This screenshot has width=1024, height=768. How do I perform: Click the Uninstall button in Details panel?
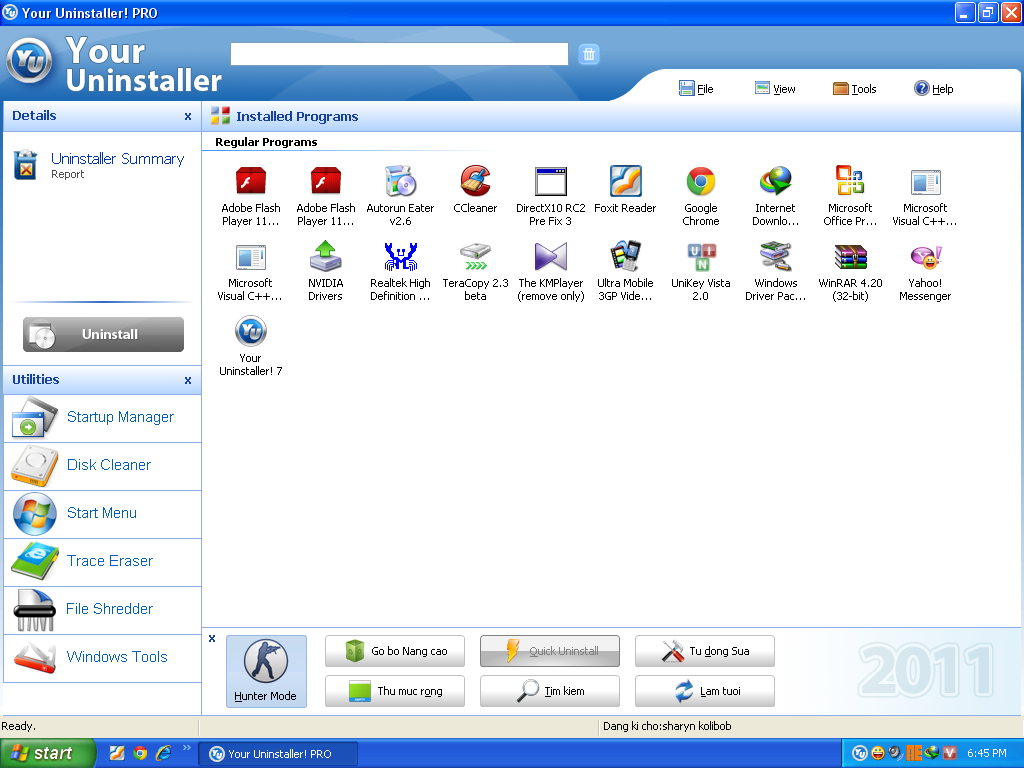[x=103, y=334]
